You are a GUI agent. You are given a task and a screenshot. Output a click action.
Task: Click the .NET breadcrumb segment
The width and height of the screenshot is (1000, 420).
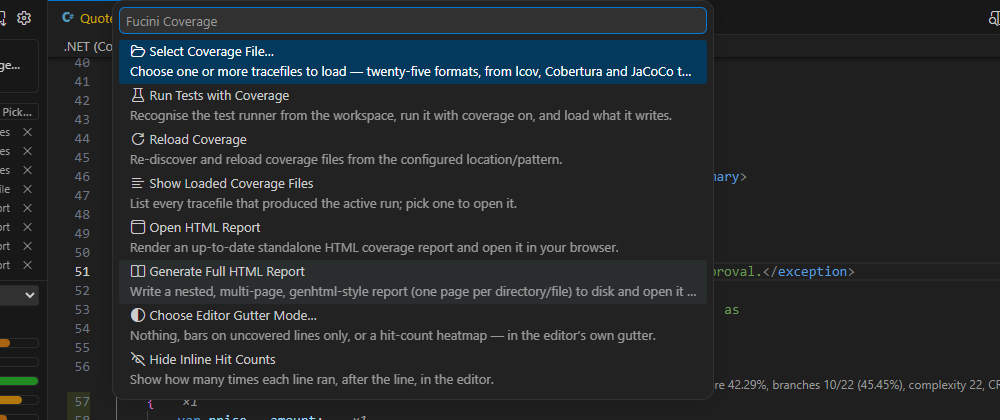pyautogui.click(x=88, y=47)
